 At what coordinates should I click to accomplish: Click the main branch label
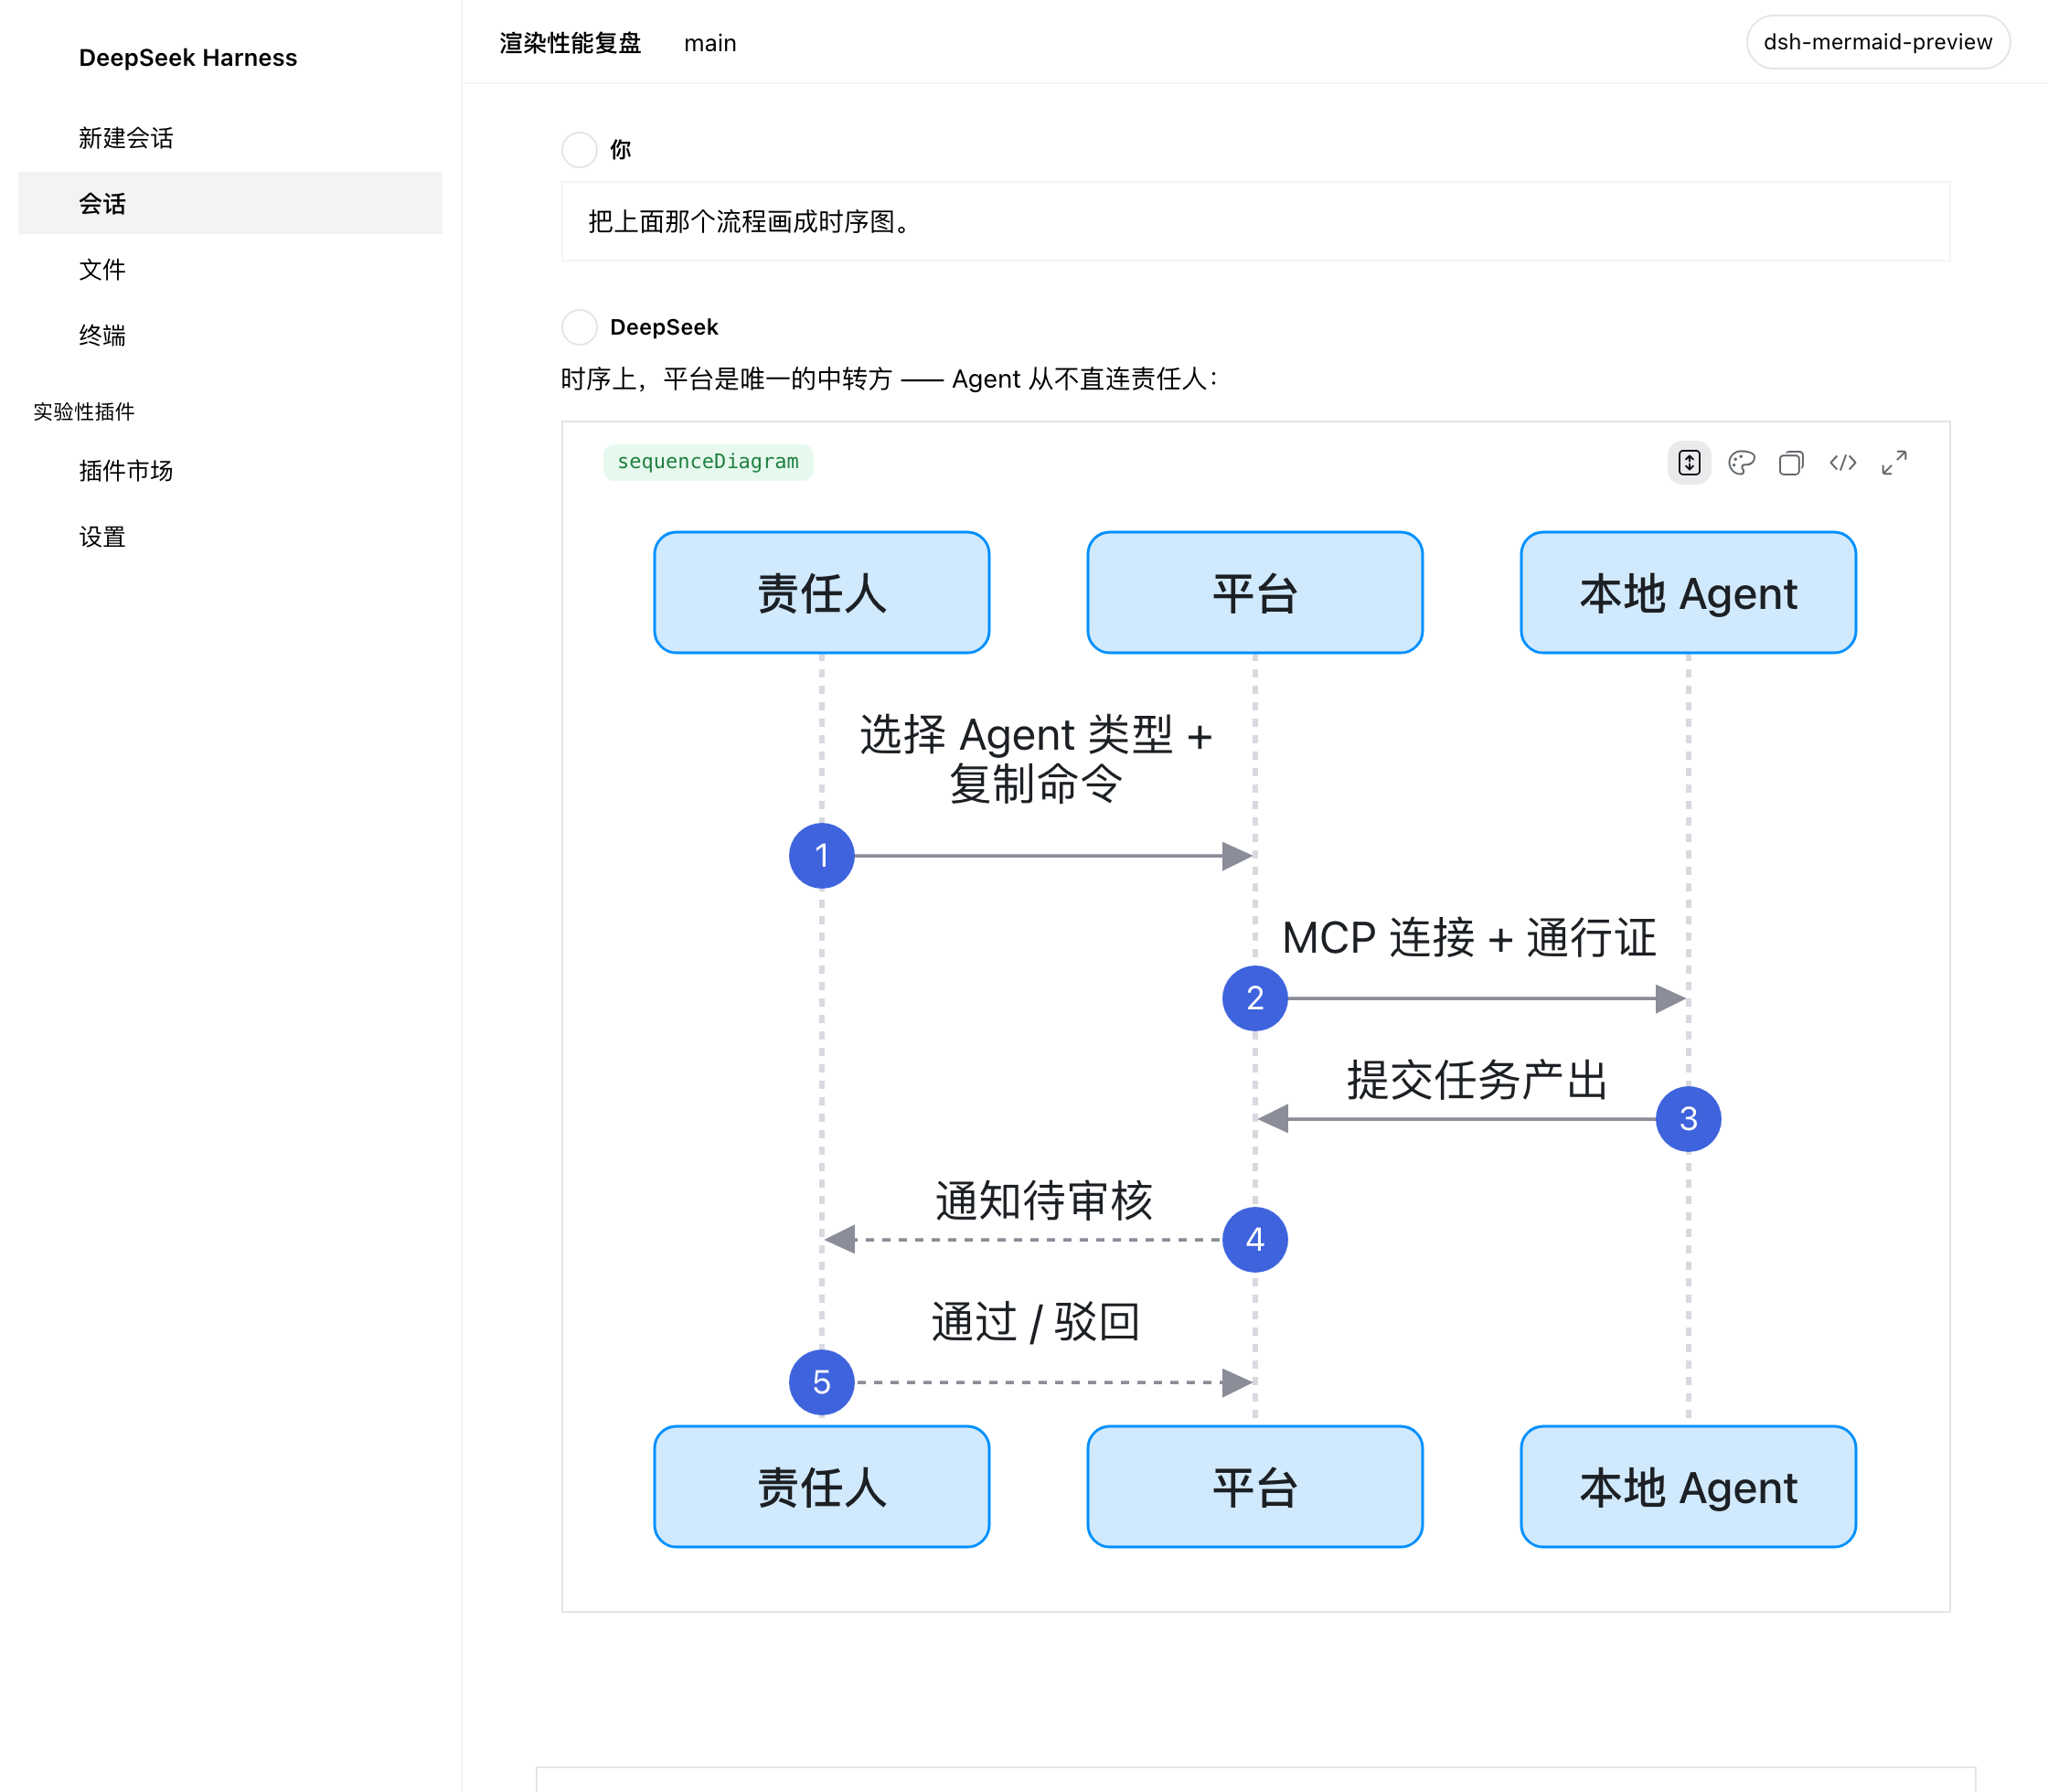pyautogui.click(x=710, y=43)
